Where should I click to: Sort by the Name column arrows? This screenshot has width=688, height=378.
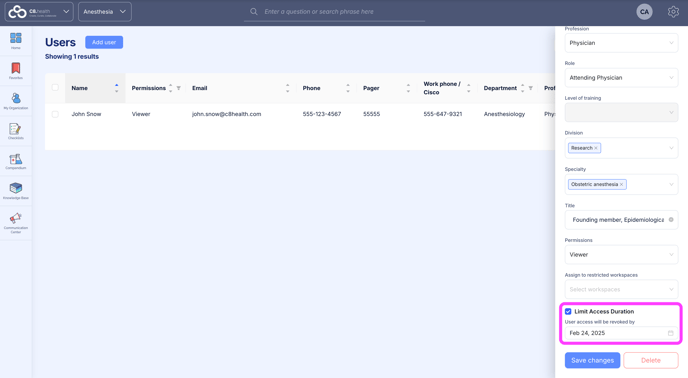pos(116,88)
